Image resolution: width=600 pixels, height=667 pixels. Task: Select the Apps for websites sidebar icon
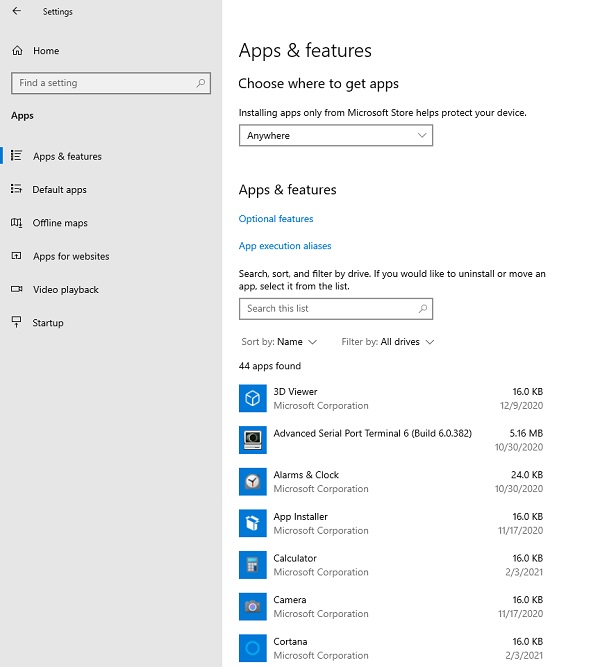point(16,256)
